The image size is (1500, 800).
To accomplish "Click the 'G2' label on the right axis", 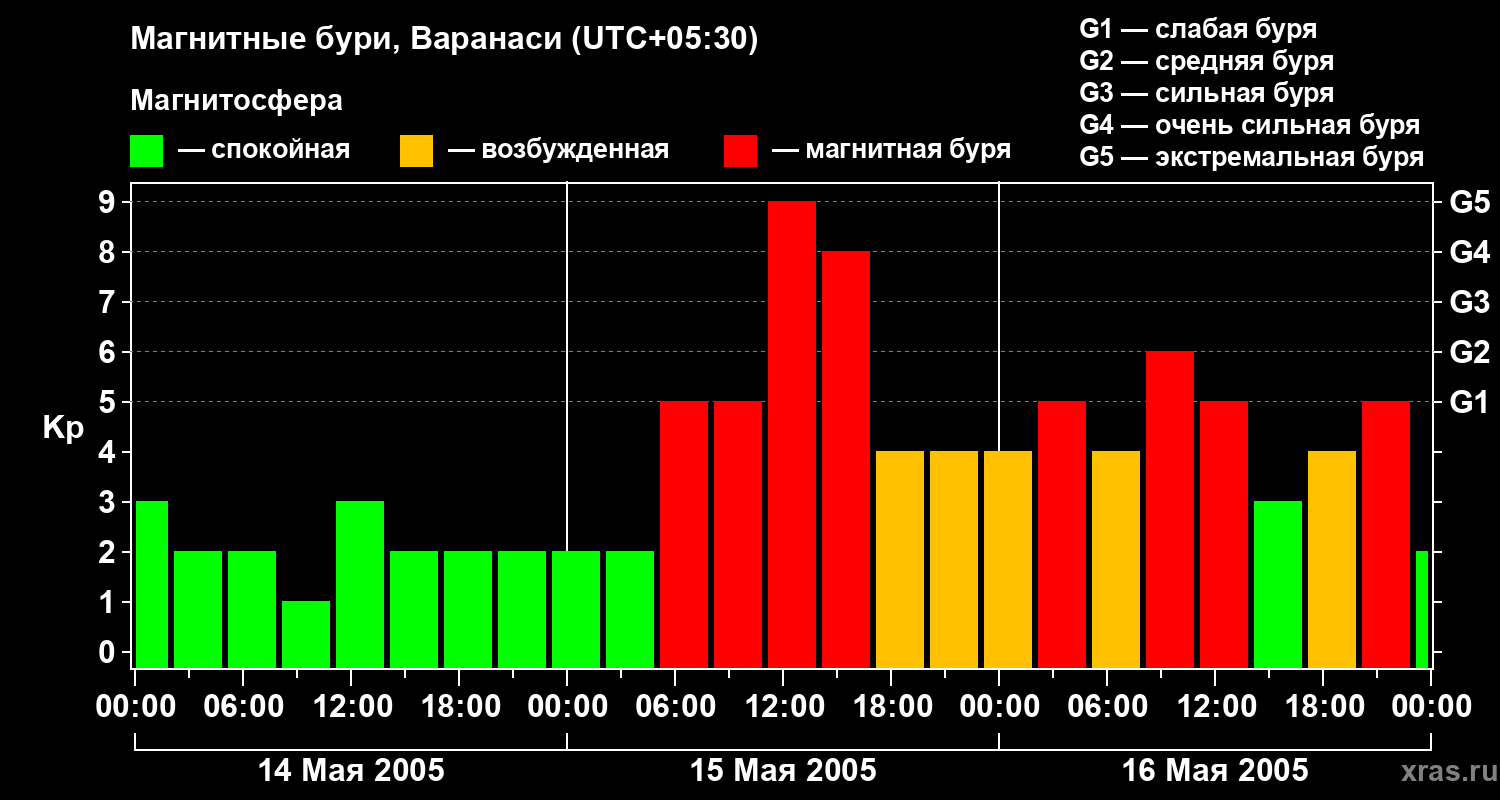I will pos(1470,353).
